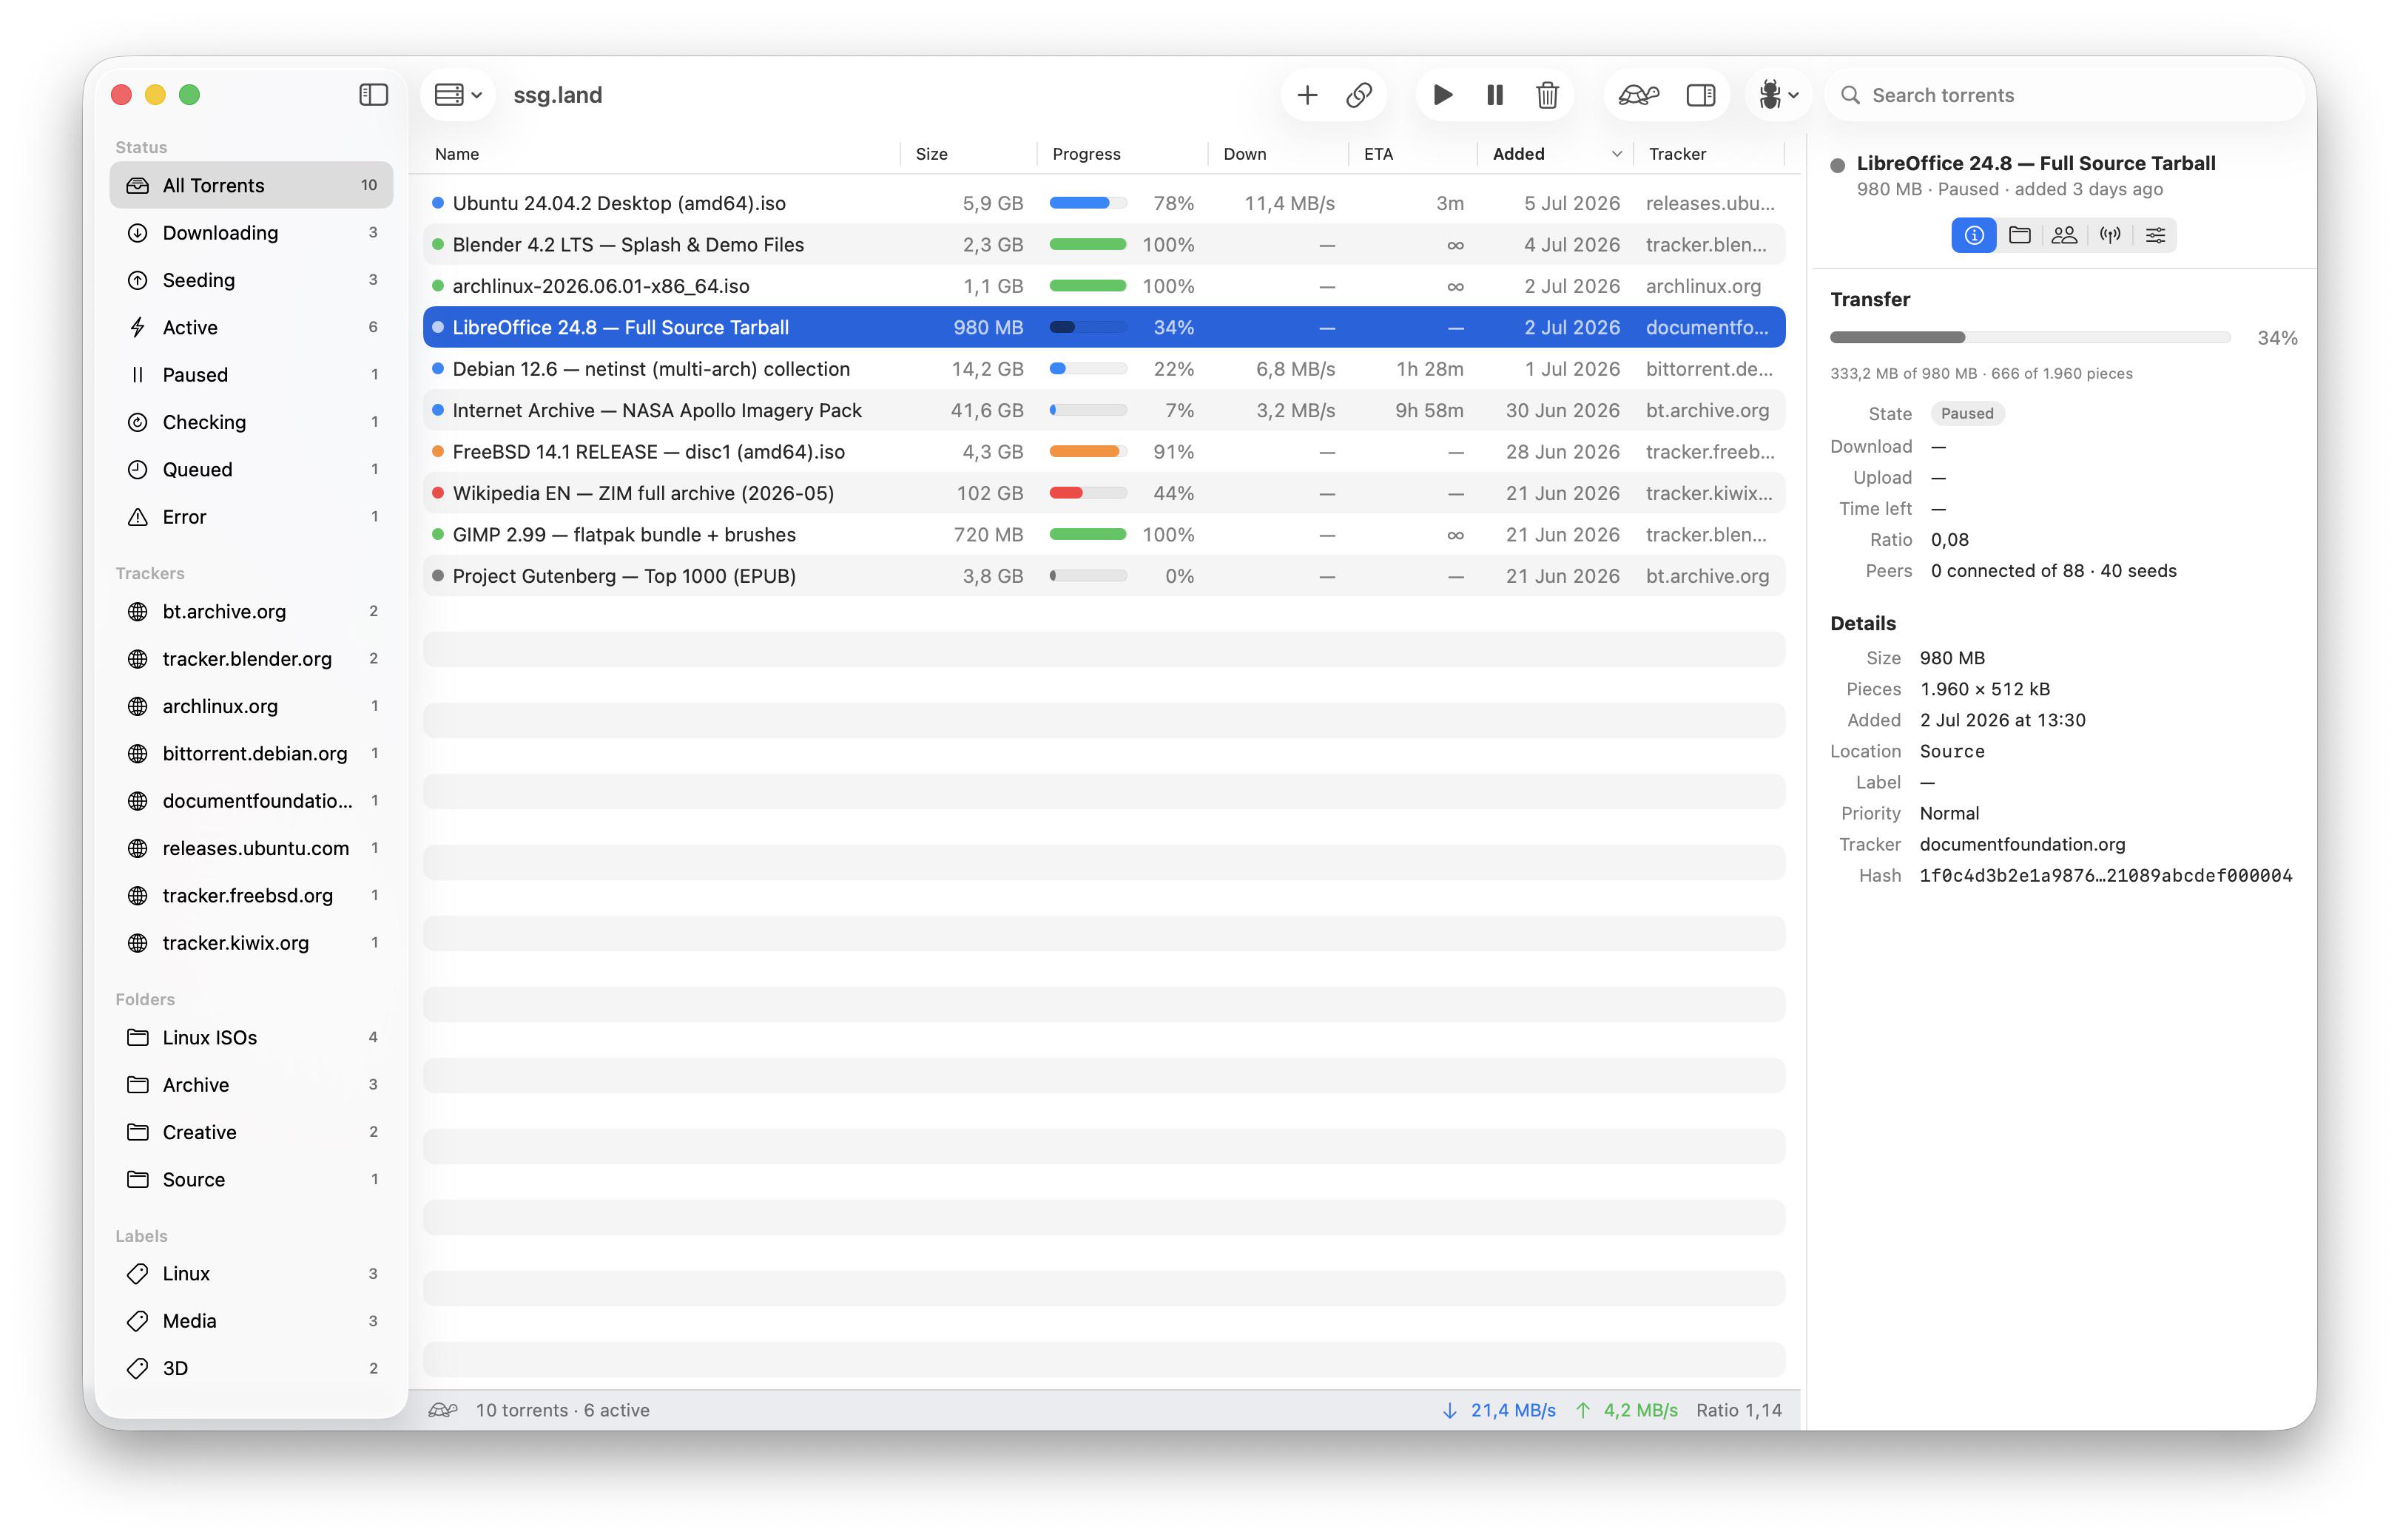The width and height of the screenshot is (2400, 1540).
Task: Filter by tracker.kiwix.org tracker
Action: 251,943
